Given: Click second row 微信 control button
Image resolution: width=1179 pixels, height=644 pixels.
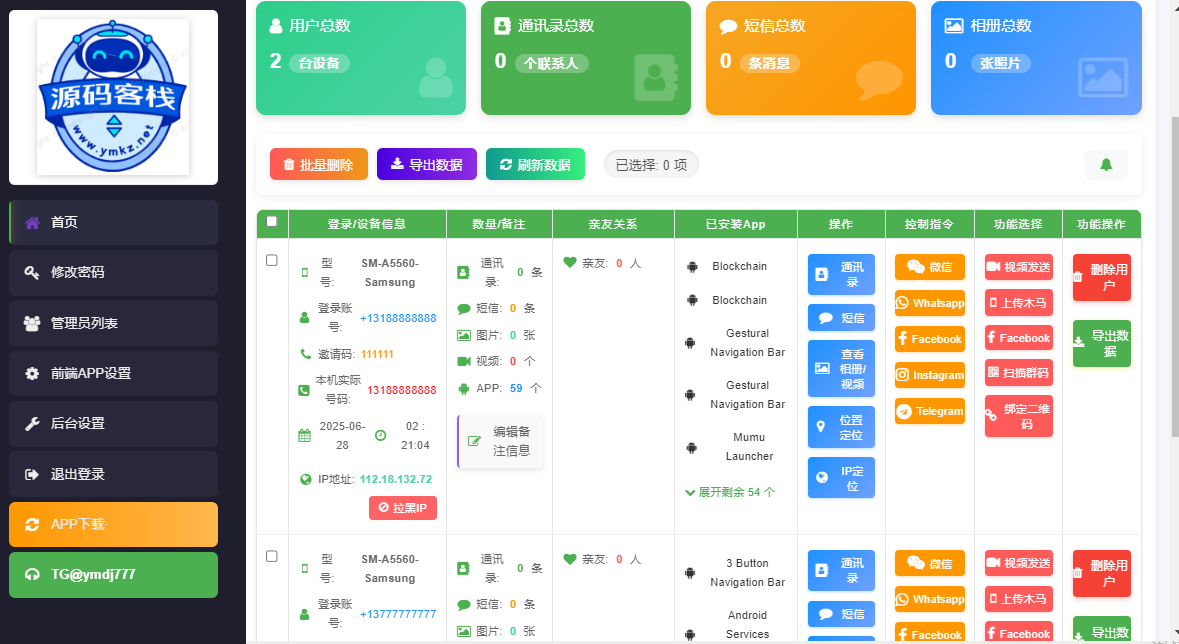Looking at the screenshot, I should 929,564.
